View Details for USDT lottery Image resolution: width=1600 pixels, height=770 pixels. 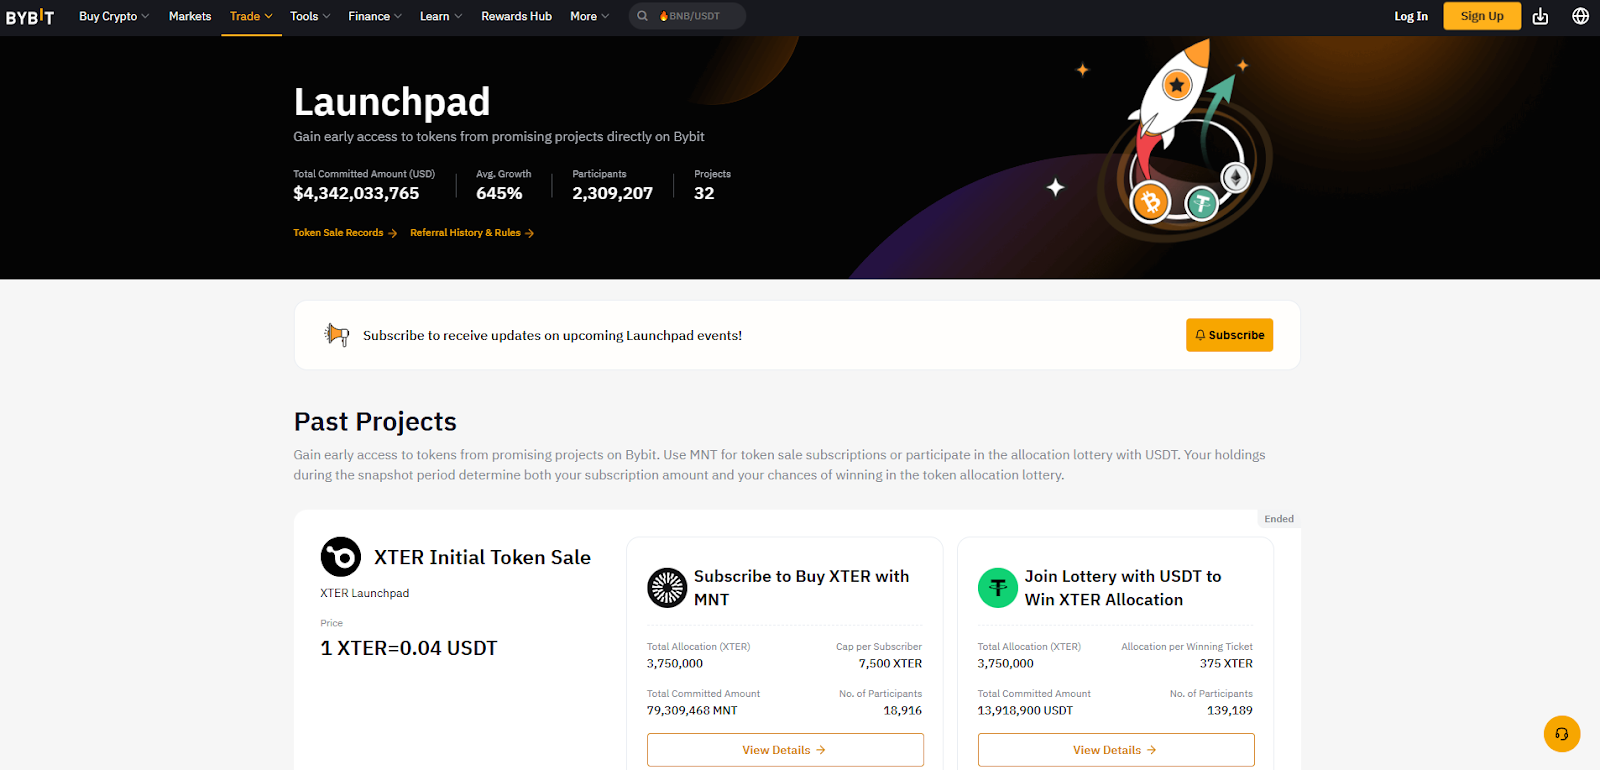tap(1116, 750)
